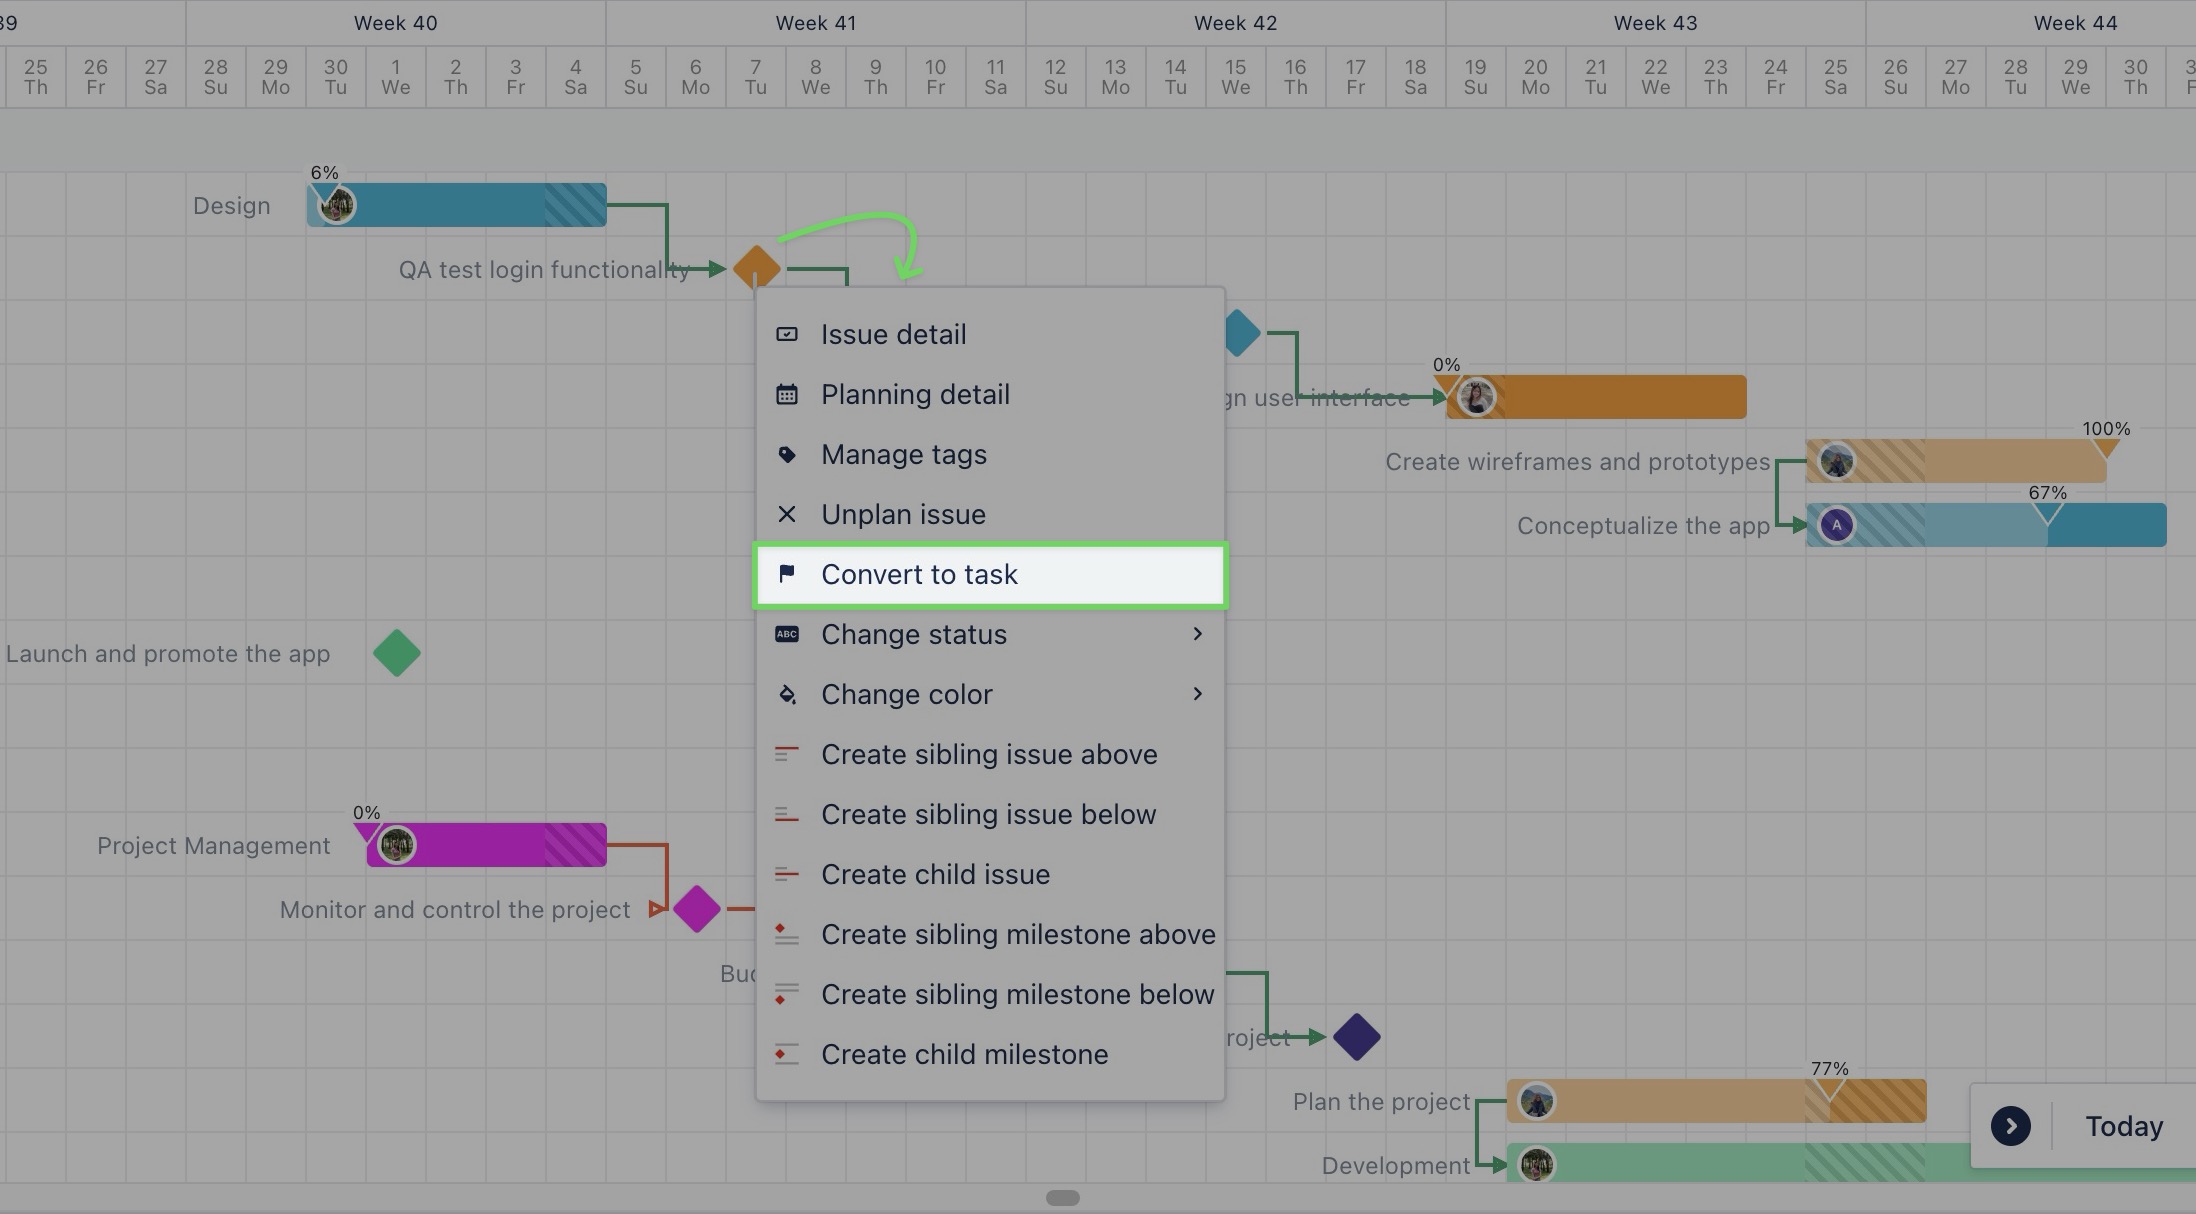
Task: Click the Planning detail calendar icon
Action: (x=787, y=394)
